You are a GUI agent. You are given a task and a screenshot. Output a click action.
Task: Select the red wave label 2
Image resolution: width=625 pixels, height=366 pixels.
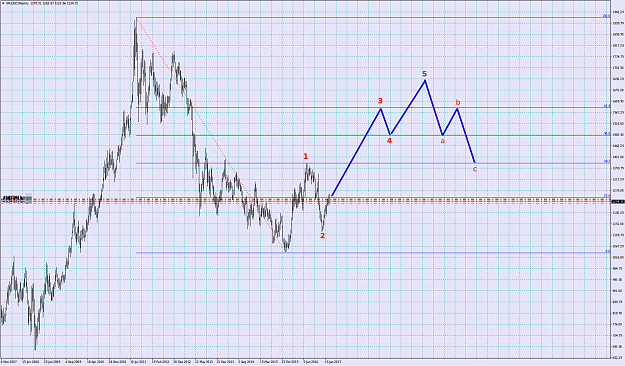pos(322,236)
